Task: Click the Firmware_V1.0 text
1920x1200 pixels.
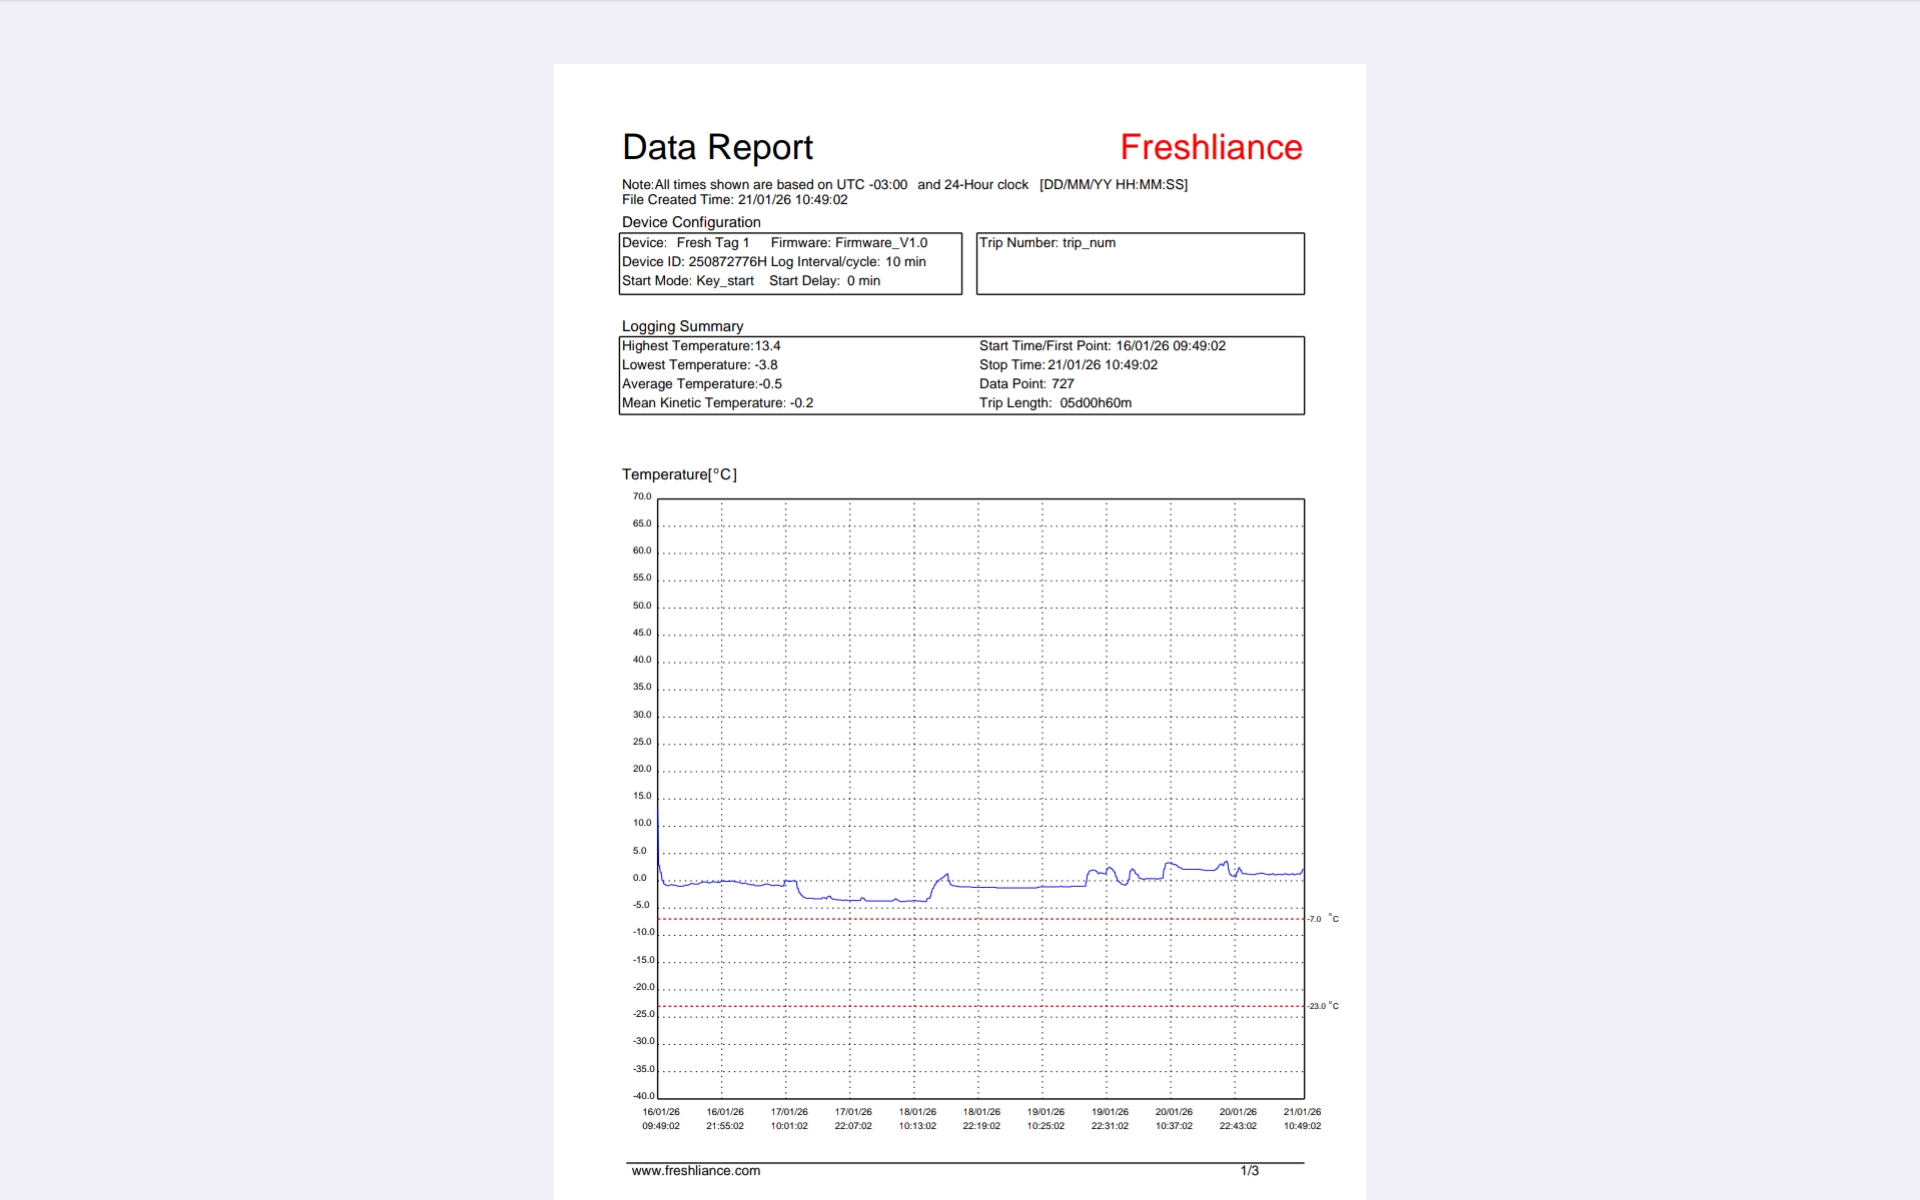Action: (x=880, y=243)
